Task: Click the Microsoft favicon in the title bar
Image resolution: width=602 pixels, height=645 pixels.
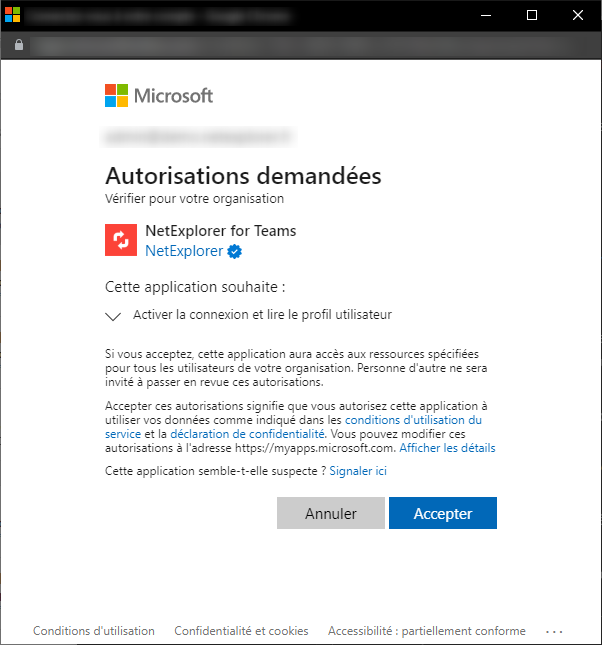Action: [x=12, y=15]
